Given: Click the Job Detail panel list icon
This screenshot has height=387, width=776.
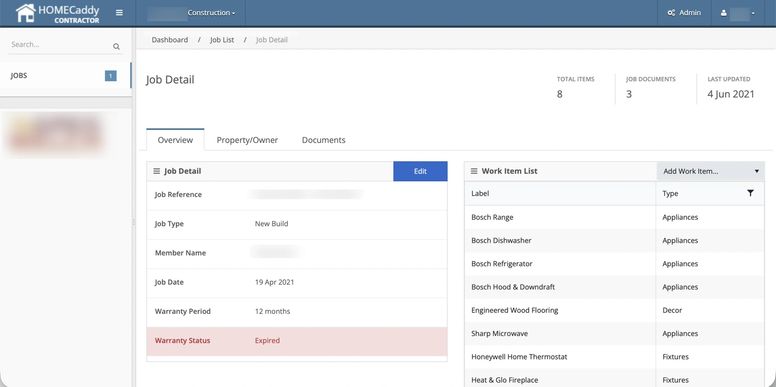Looking at the screenshot, I should [156, 171].
